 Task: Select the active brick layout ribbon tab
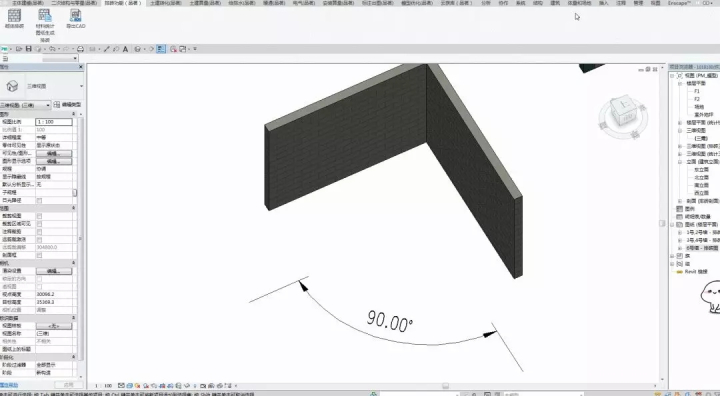point(122,3)
